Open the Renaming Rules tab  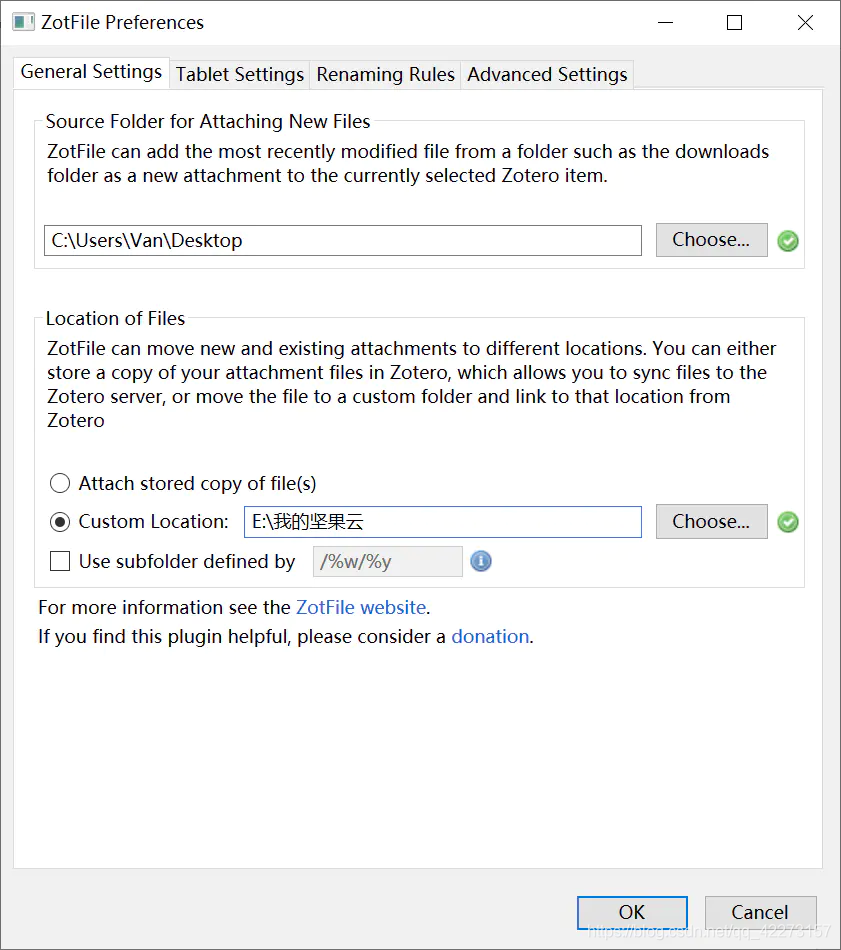pyautogui.click(x=385, y=75)
